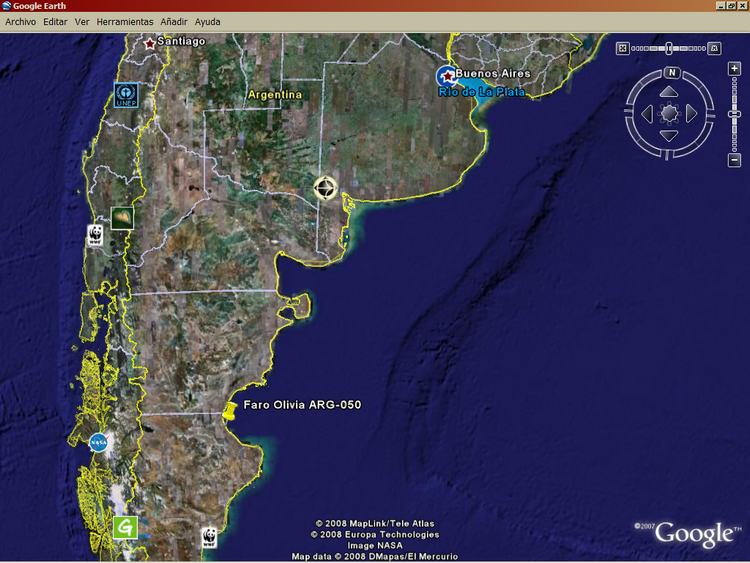Open the Herramientas menu

(125, 22)
